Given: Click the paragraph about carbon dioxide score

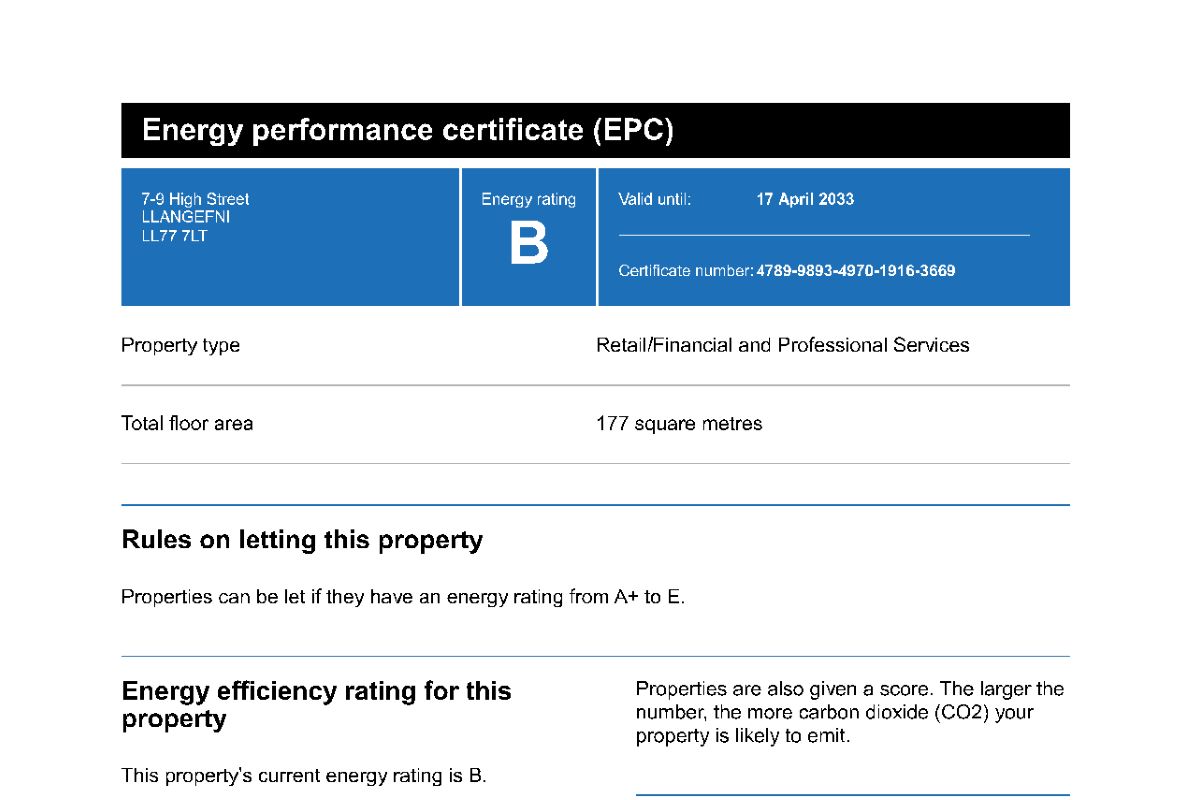Looking at the screenshot, I should pyautogui.click(x=850, y=712).
